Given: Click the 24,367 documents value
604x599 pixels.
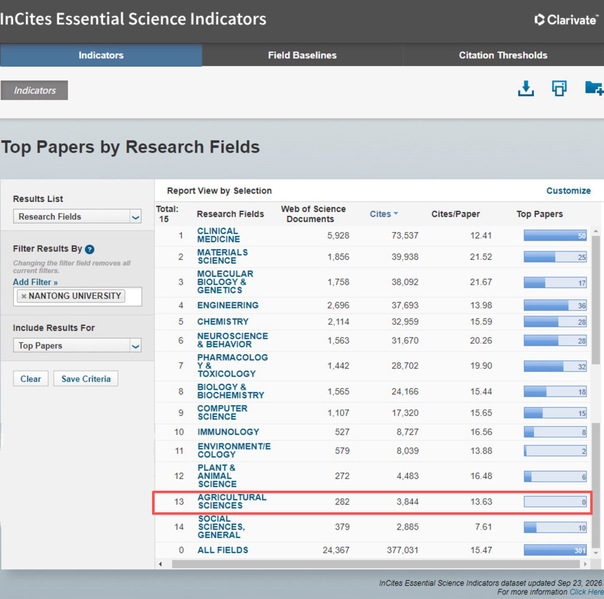Looking at the screenshot, I should point(336,550).
